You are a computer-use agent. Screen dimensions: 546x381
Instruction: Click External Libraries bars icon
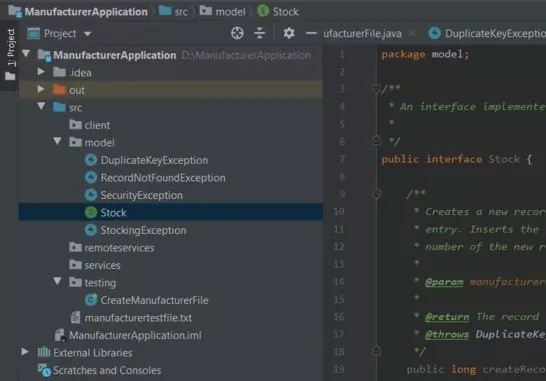tap(44, 352)
